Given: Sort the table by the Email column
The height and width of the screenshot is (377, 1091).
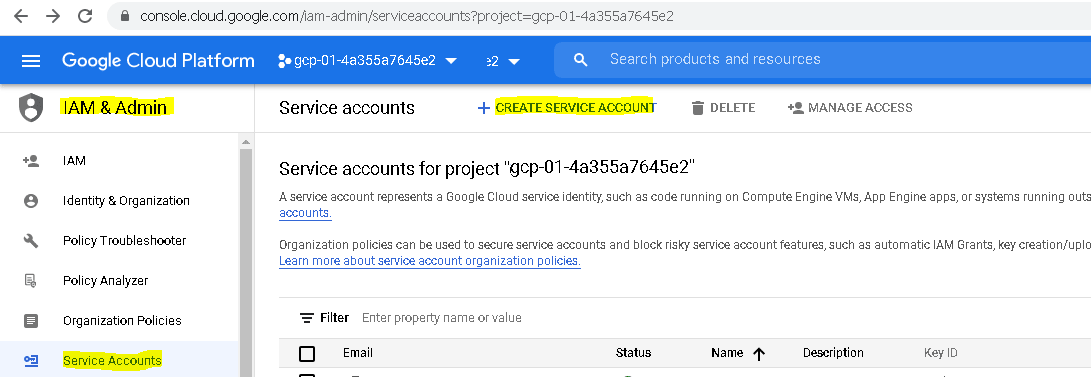Looking at the screenshot, I should (x=358, y=353).
